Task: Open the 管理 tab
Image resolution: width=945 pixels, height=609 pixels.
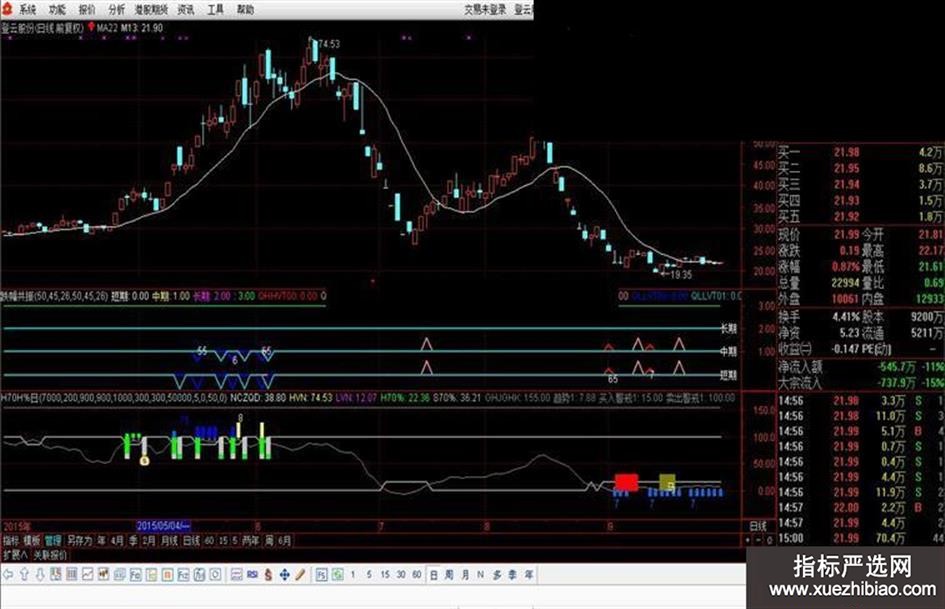Action: coord(53,540)
